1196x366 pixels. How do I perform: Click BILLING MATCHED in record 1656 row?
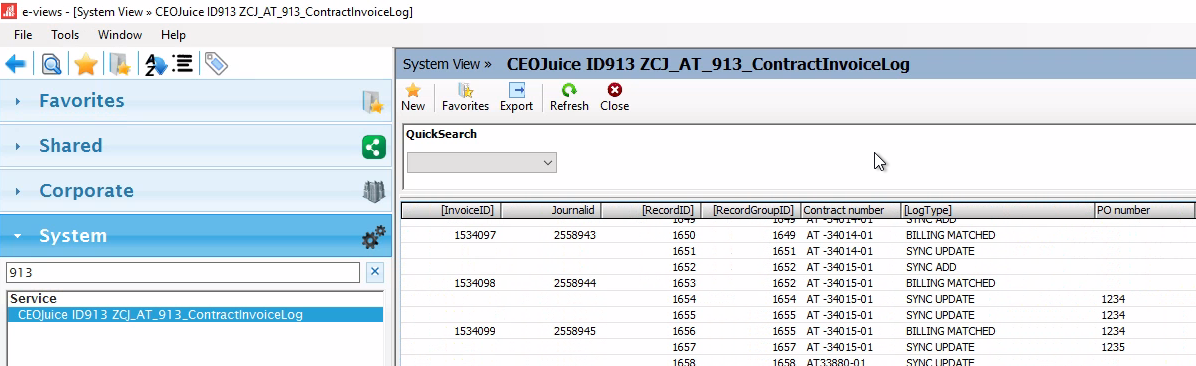coord(950,331)
